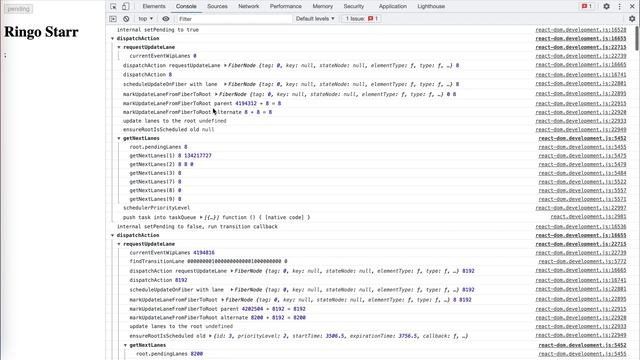Click 'markUpdateLaneFromFiberToRoot parent 4194312' log line

click(202, 104)
